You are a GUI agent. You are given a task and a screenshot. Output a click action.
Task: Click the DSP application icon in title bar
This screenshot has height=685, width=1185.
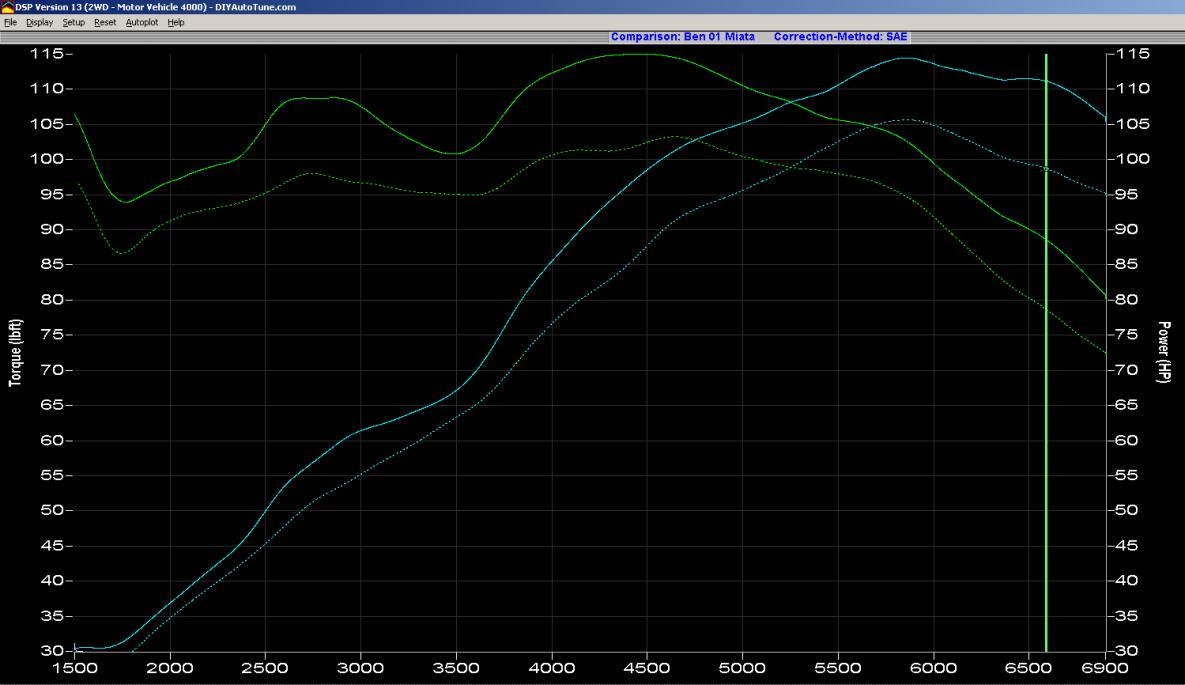pyautogui.click(x=7, y=7)
